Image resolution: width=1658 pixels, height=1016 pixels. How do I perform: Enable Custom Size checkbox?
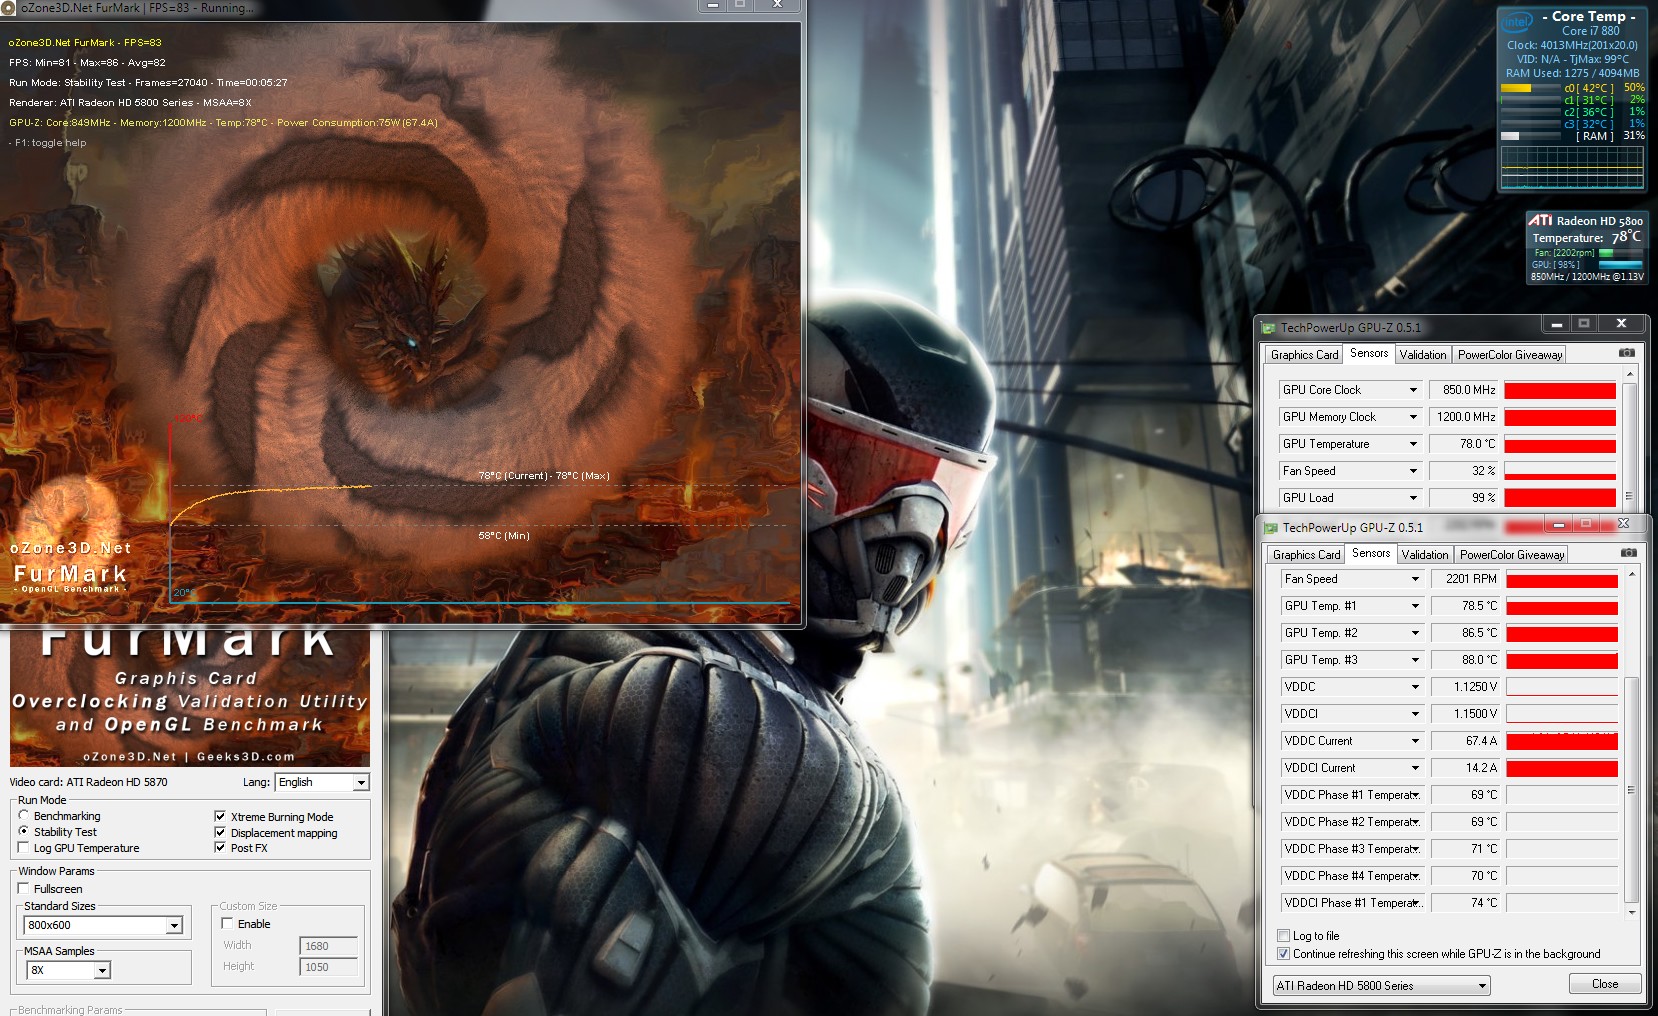pyautogui.click(x=227, y=923)
